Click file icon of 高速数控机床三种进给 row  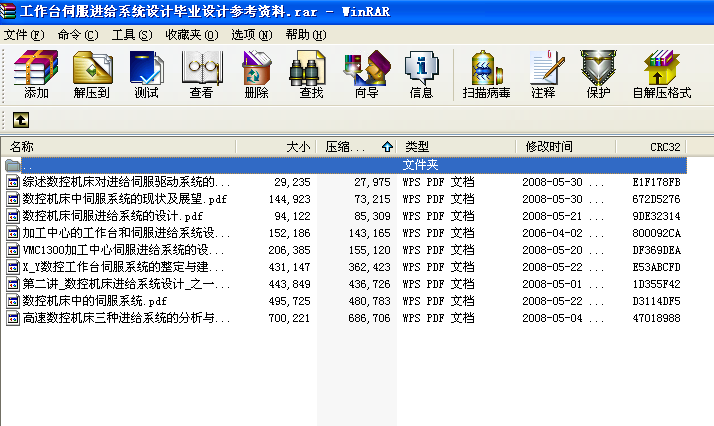point(13,318)
